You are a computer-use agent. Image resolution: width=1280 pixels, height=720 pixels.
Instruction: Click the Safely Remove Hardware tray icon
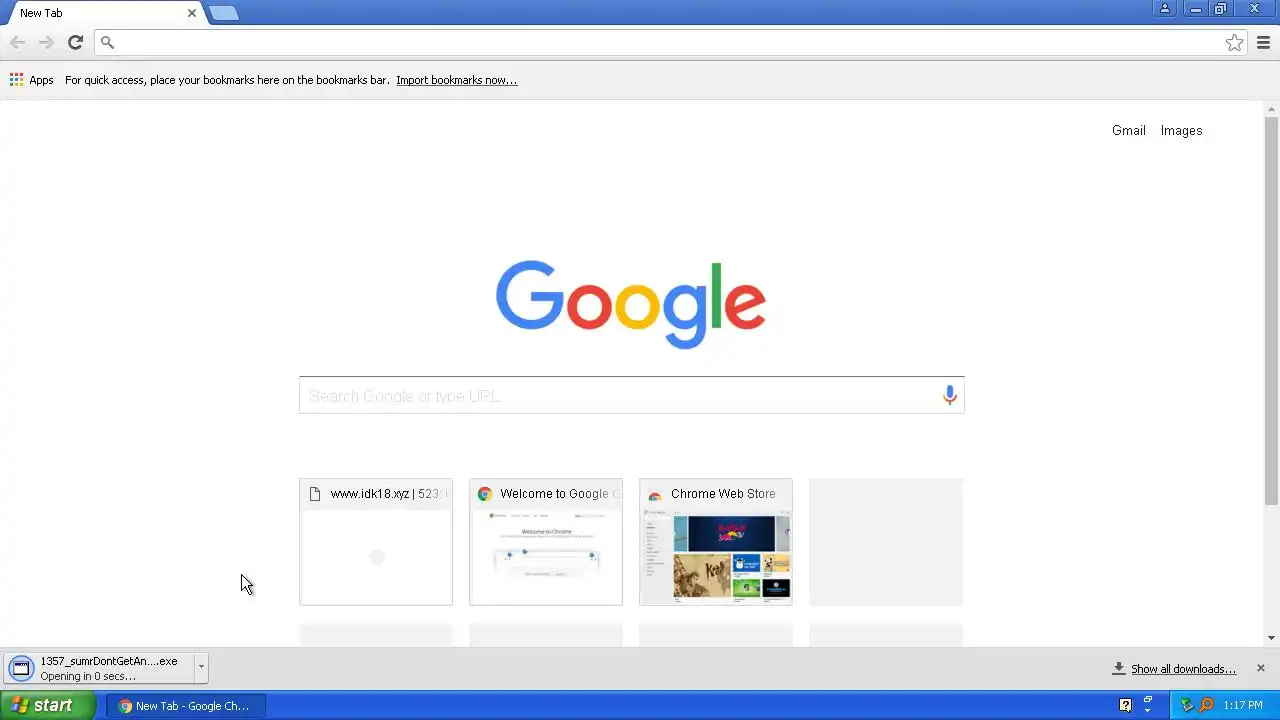[x=1187, y=705]
